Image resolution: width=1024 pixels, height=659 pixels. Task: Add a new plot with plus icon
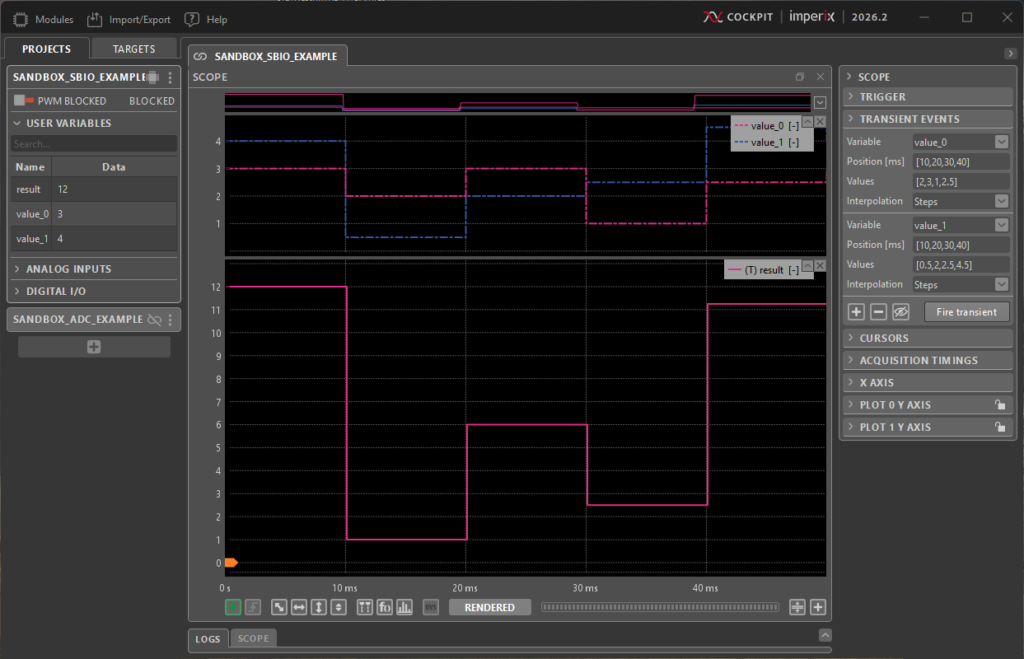(x=818, y=607)
